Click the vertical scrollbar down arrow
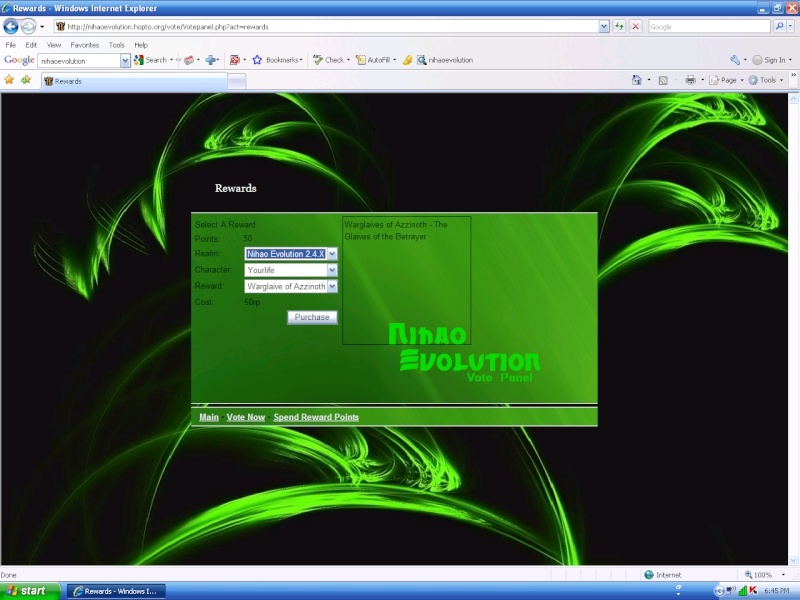This screenshot has height=600, width=800. coord(793,561)
